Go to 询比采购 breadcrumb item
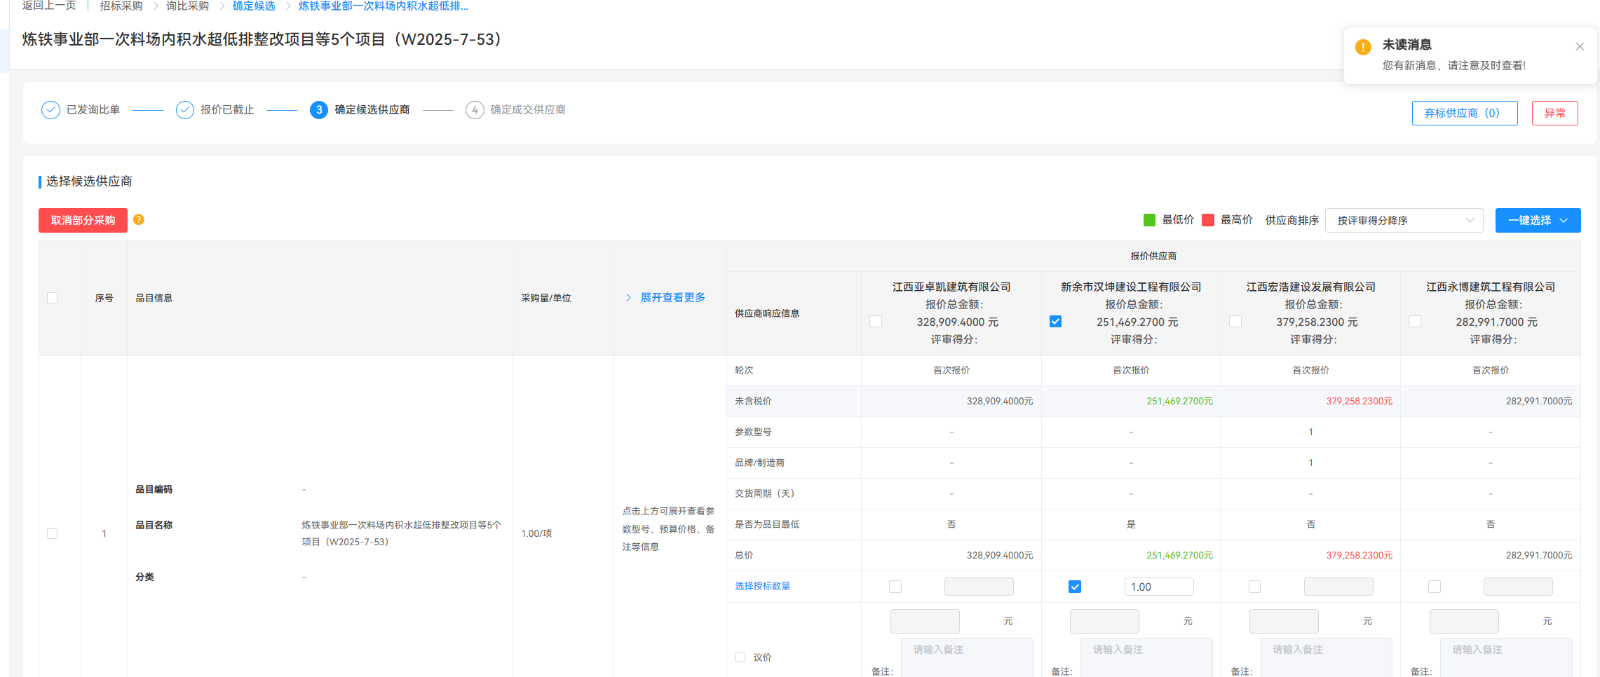This screenshot has width=1600, height=677. tap(187, 6)
